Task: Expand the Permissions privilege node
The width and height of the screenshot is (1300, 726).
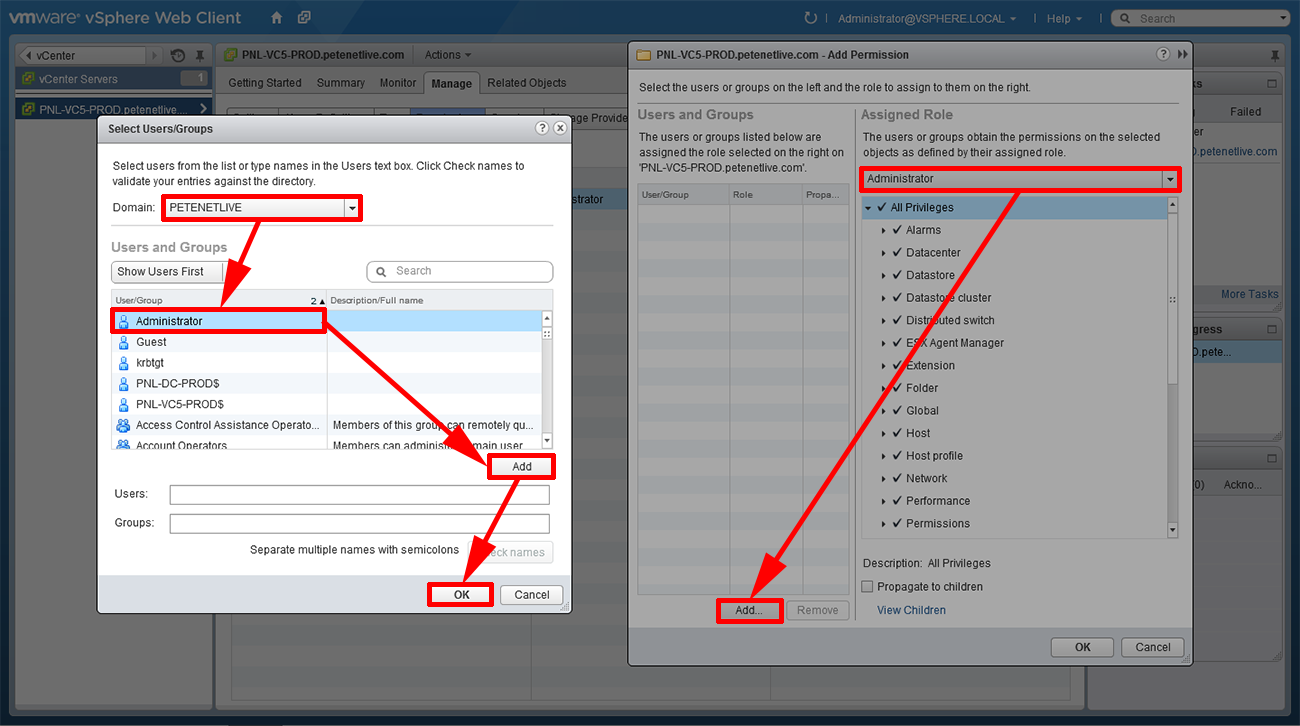Action: click(884, 524)
